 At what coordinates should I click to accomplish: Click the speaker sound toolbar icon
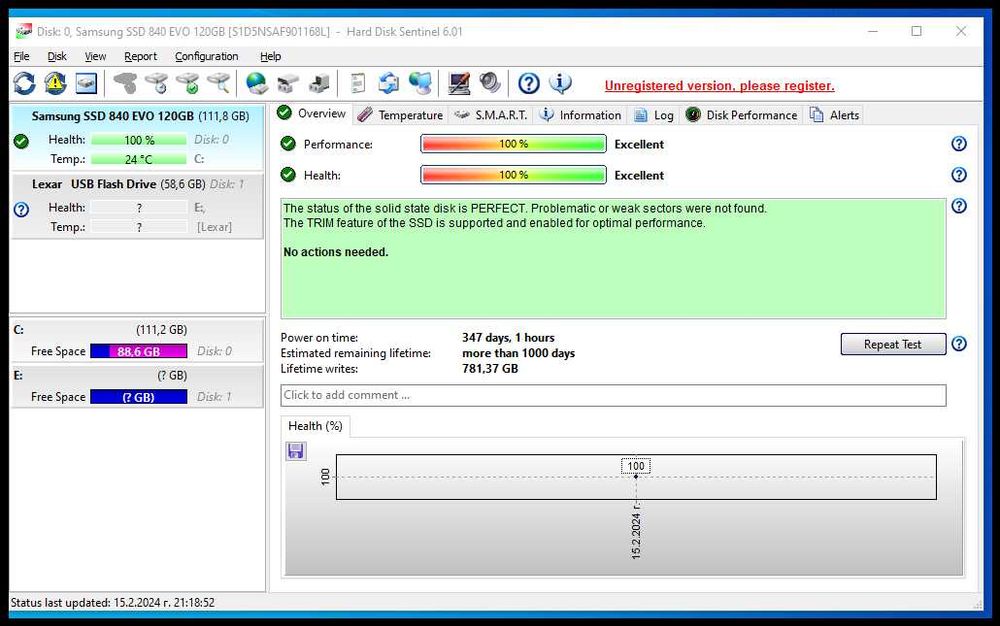(x=490, y=84)
